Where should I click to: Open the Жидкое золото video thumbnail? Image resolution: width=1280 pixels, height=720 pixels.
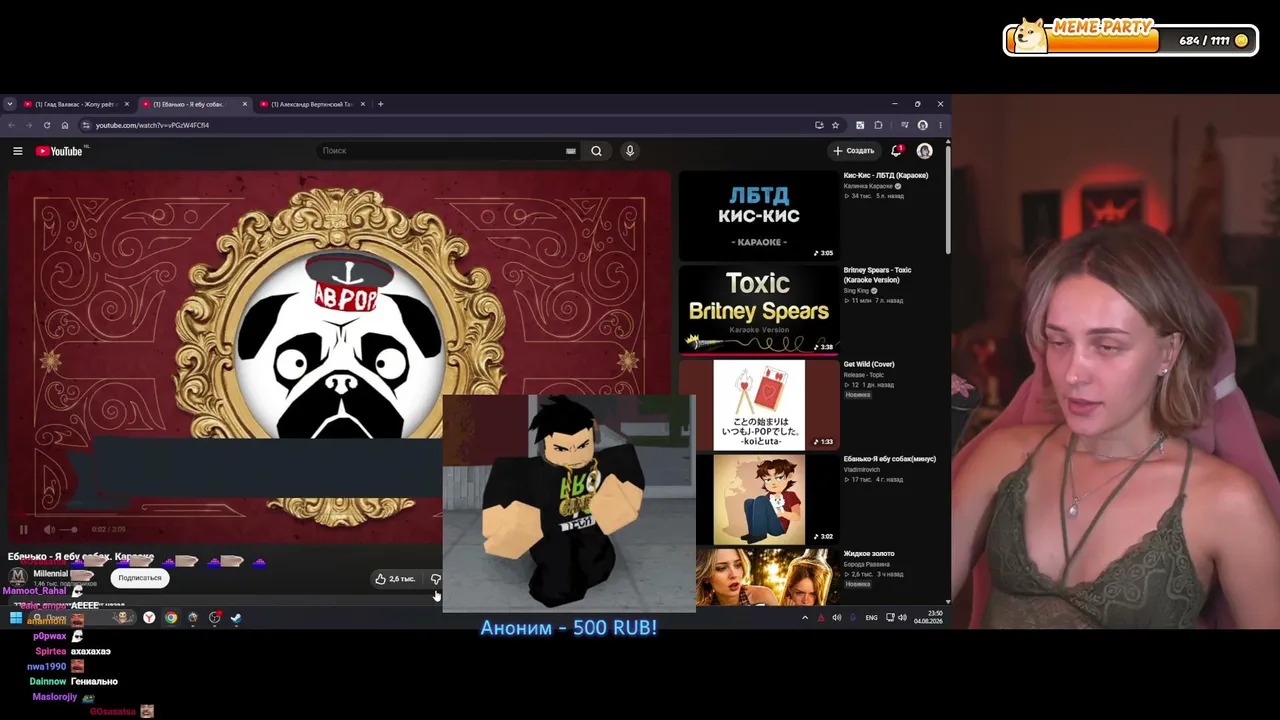(759, 578)
